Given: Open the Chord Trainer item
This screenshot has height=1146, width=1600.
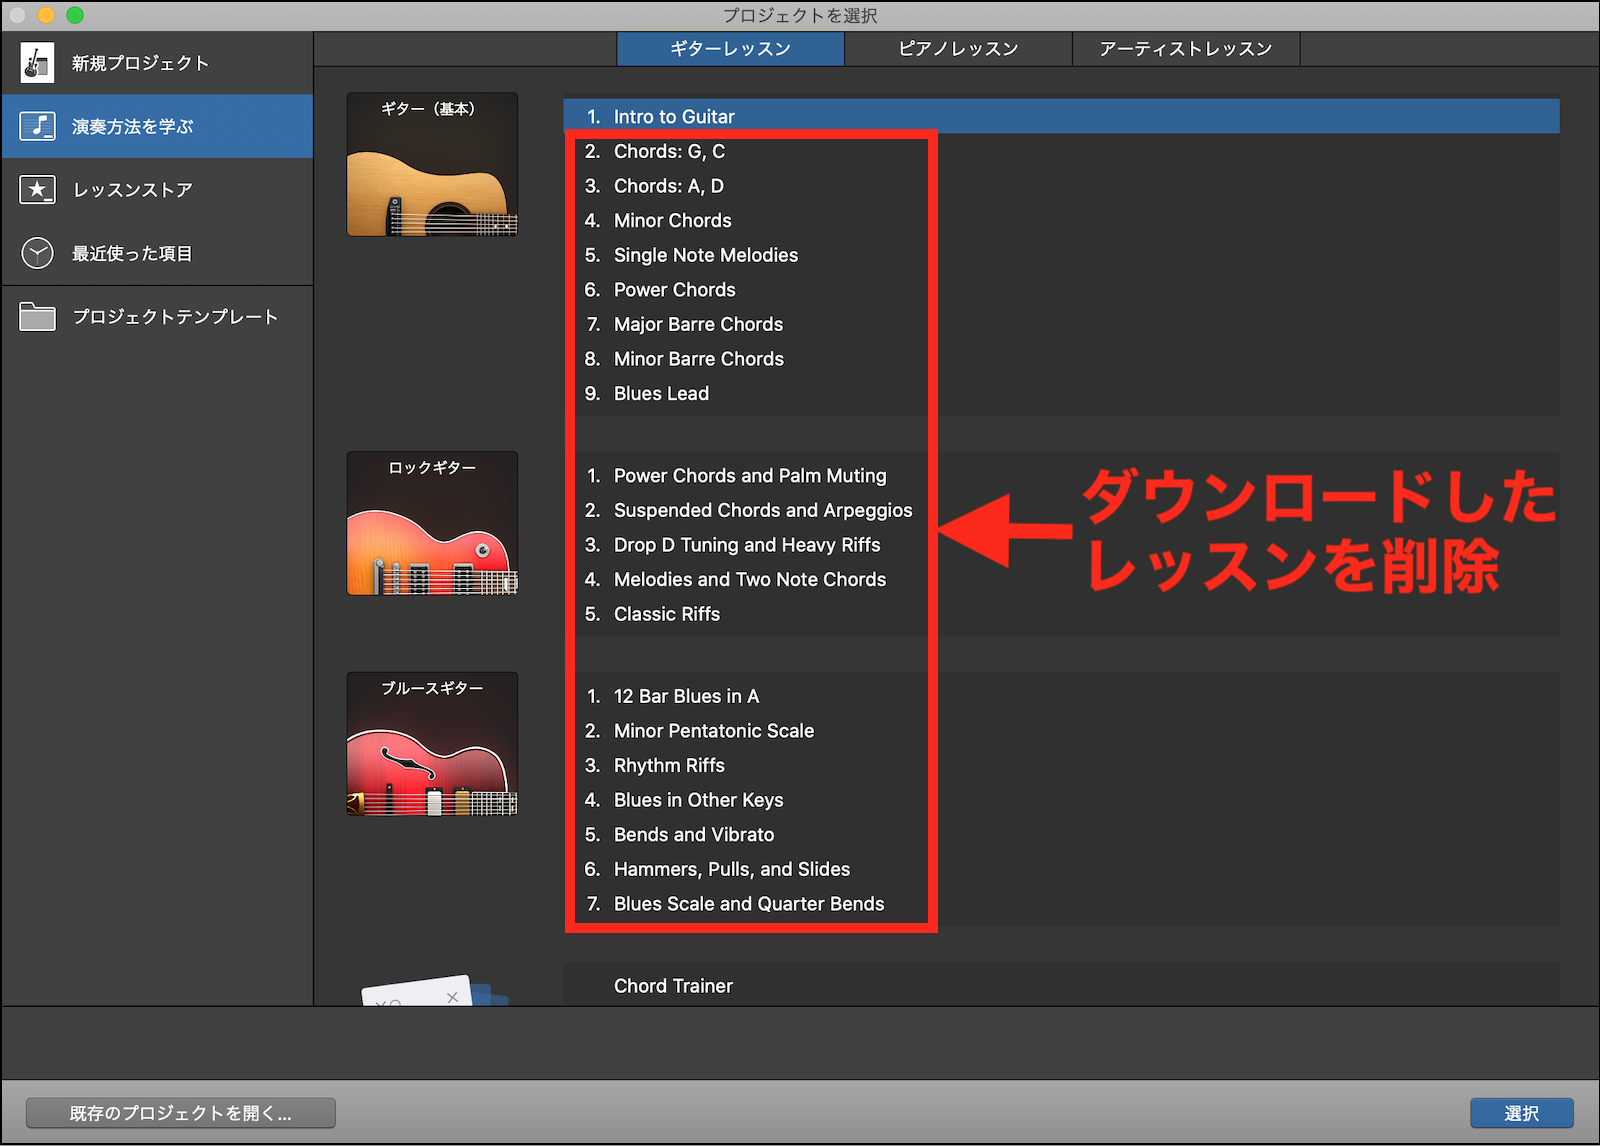Looking at the screenshot, I should pyautogui.click(x=673, y=986).
